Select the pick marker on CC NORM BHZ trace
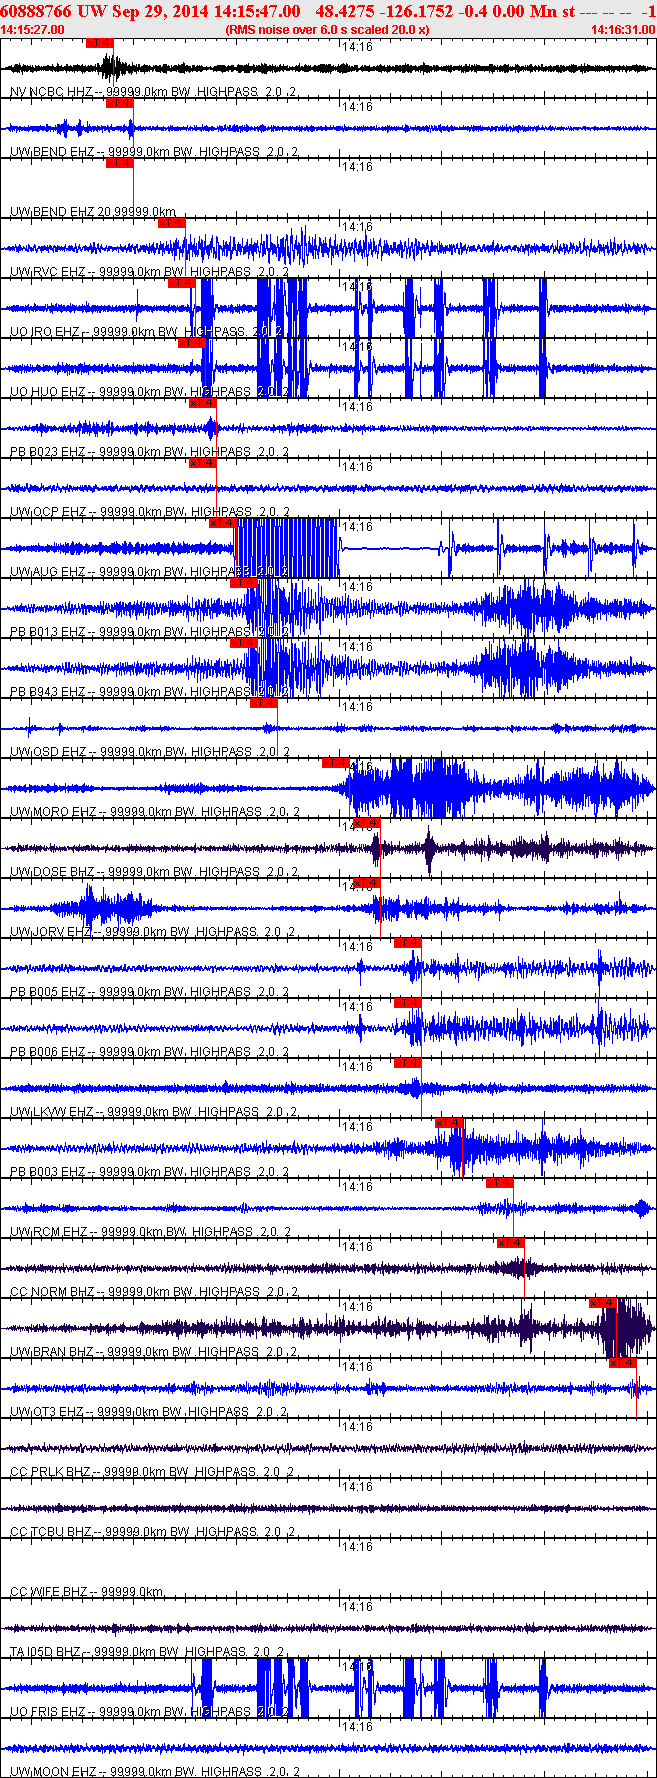Screen dimensions: 657x1778 point(510,1243)
